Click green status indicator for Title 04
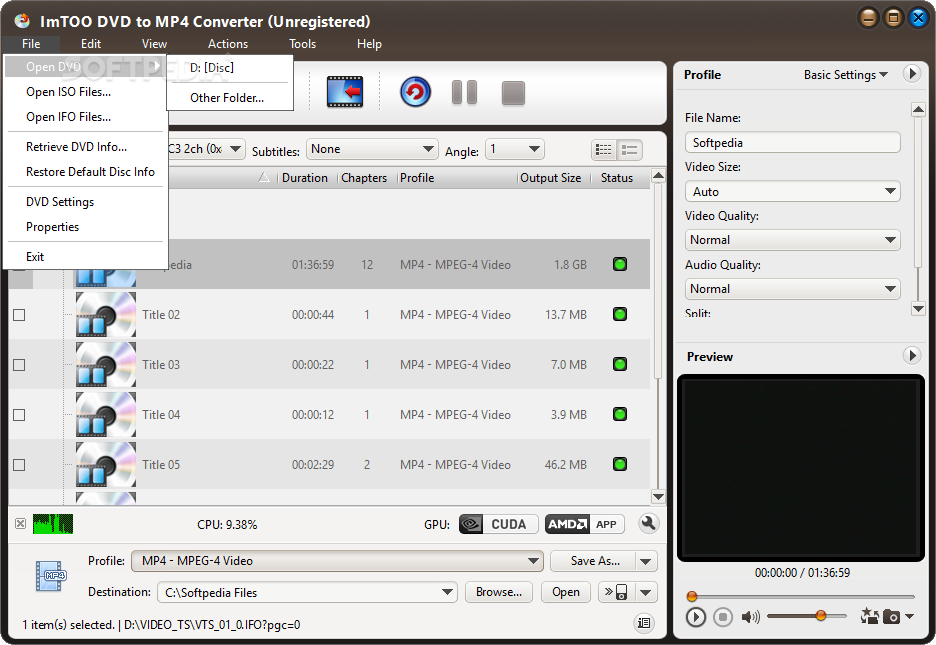The image size is (936, 645). pyautogui.click(x=620, y=414)
